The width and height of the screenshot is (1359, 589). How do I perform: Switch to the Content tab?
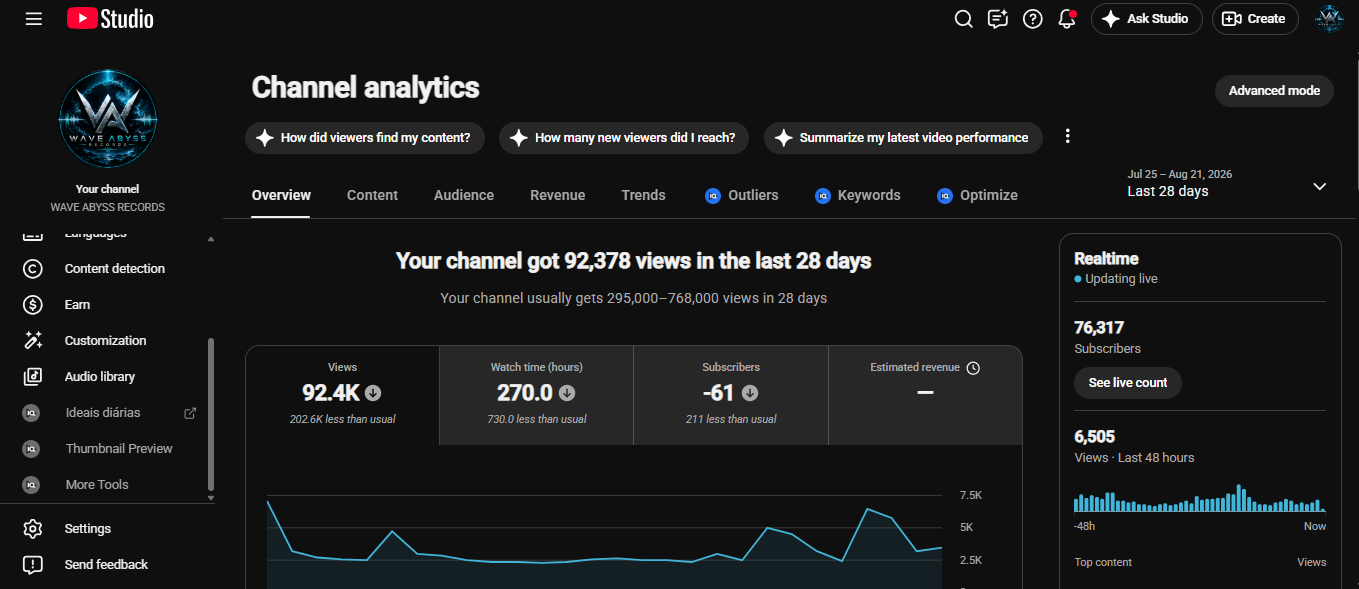372,195
